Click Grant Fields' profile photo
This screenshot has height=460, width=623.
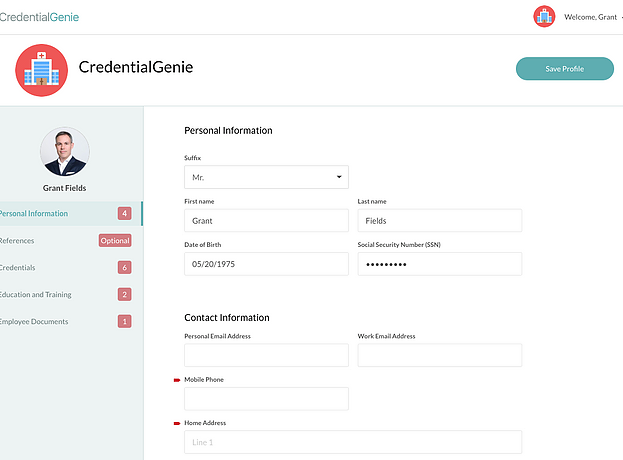pos(65,151)
